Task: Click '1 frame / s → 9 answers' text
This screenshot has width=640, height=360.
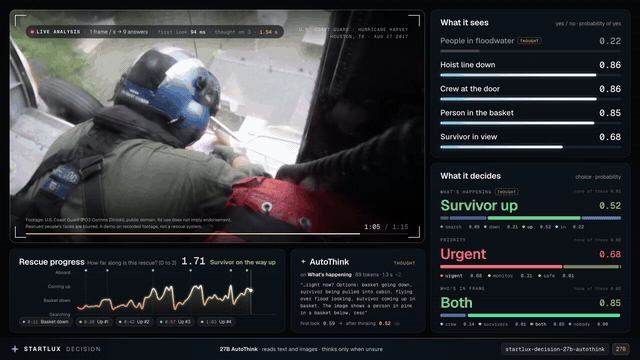Action: [x=119, y=32]
